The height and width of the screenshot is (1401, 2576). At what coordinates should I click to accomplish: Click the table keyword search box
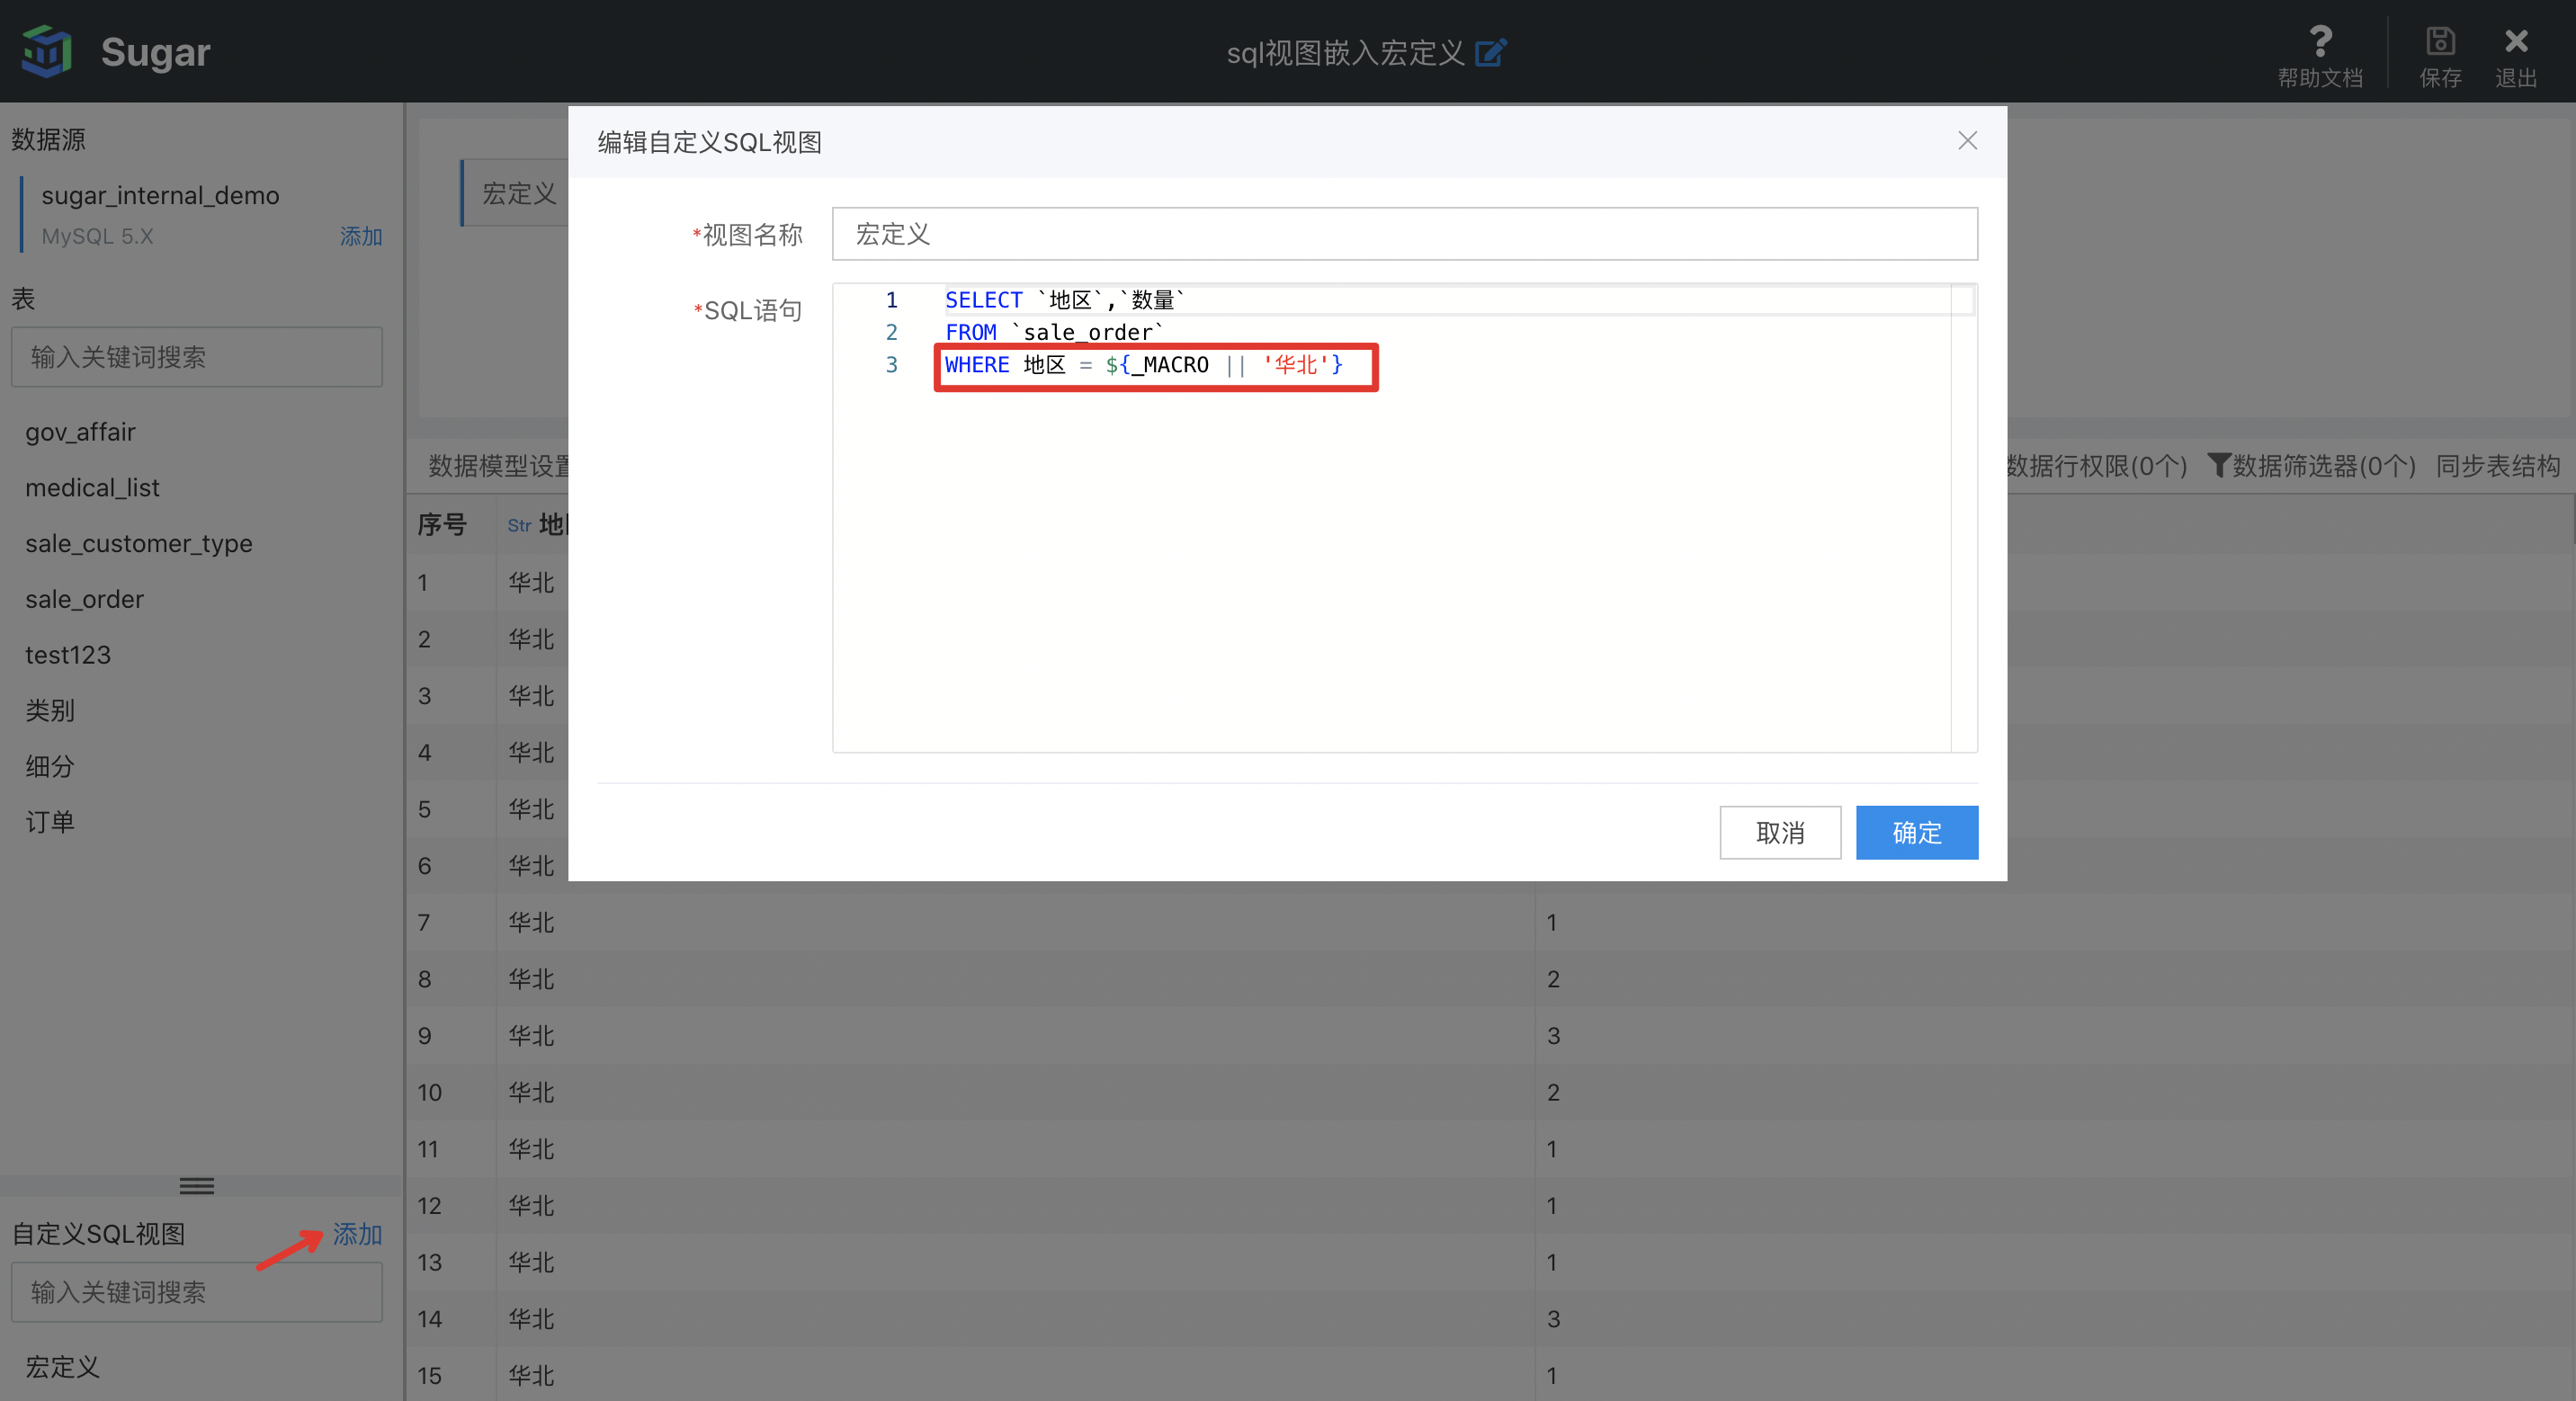[196, 357]
